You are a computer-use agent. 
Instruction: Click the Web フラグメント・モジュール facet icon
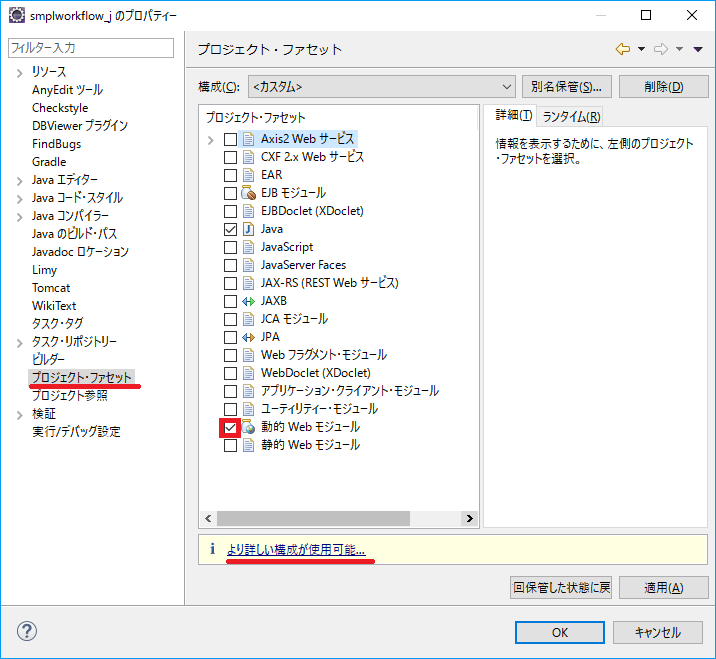pyautogui.click(x=248, y=355)
